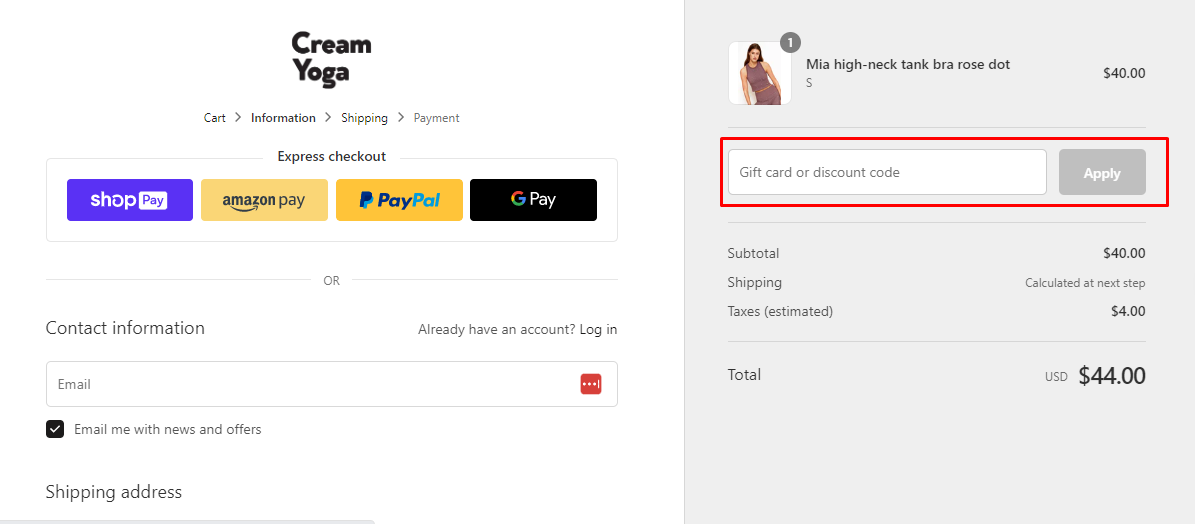1195x524 pixels.
Task: Check out with PayPal button
Action: [399, 200]
